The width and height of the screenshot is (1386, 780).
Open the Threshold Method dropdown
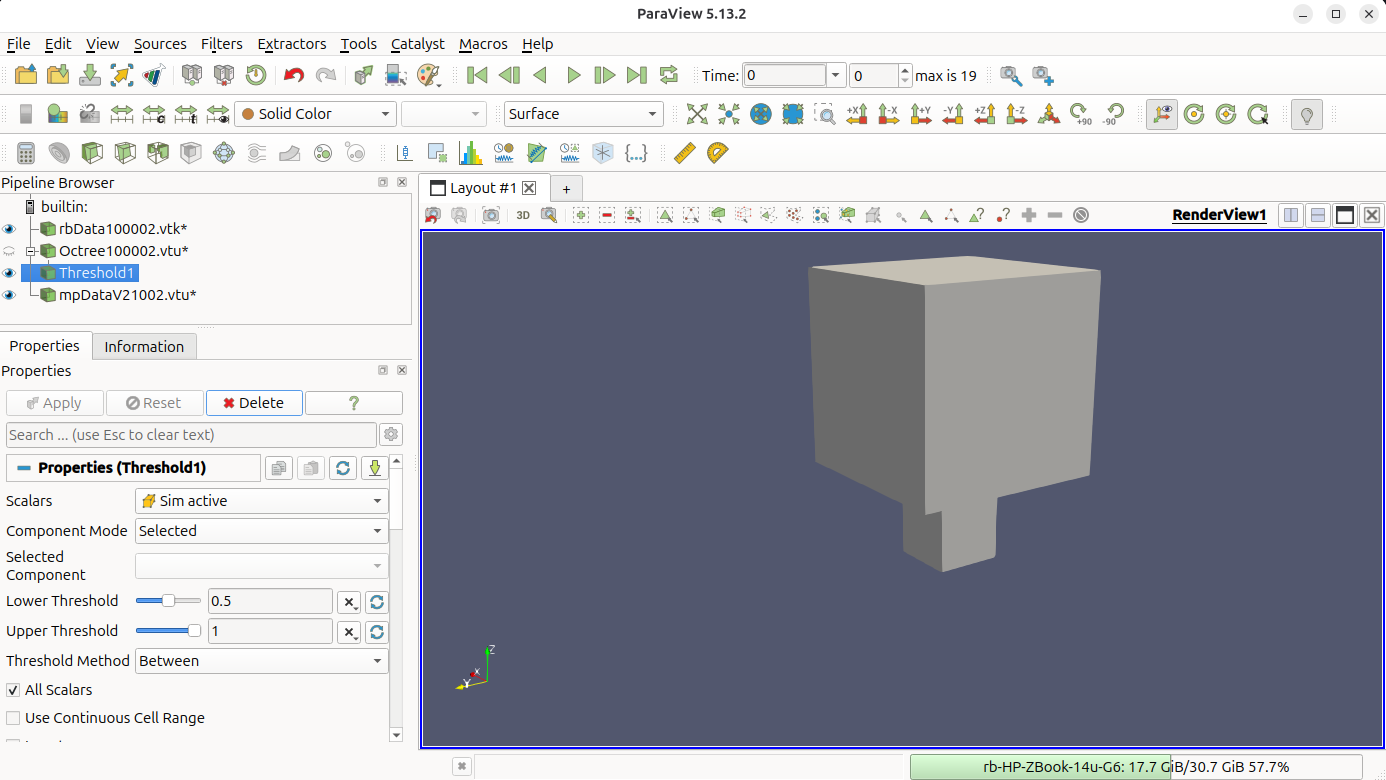(262, 661)
